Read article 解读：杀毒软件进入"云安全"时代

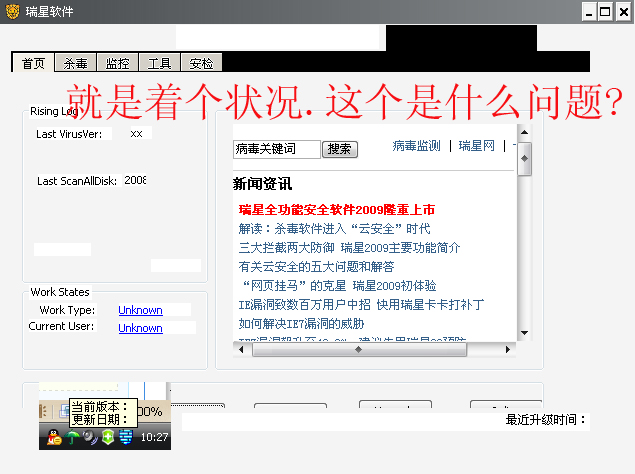(334, 229)
